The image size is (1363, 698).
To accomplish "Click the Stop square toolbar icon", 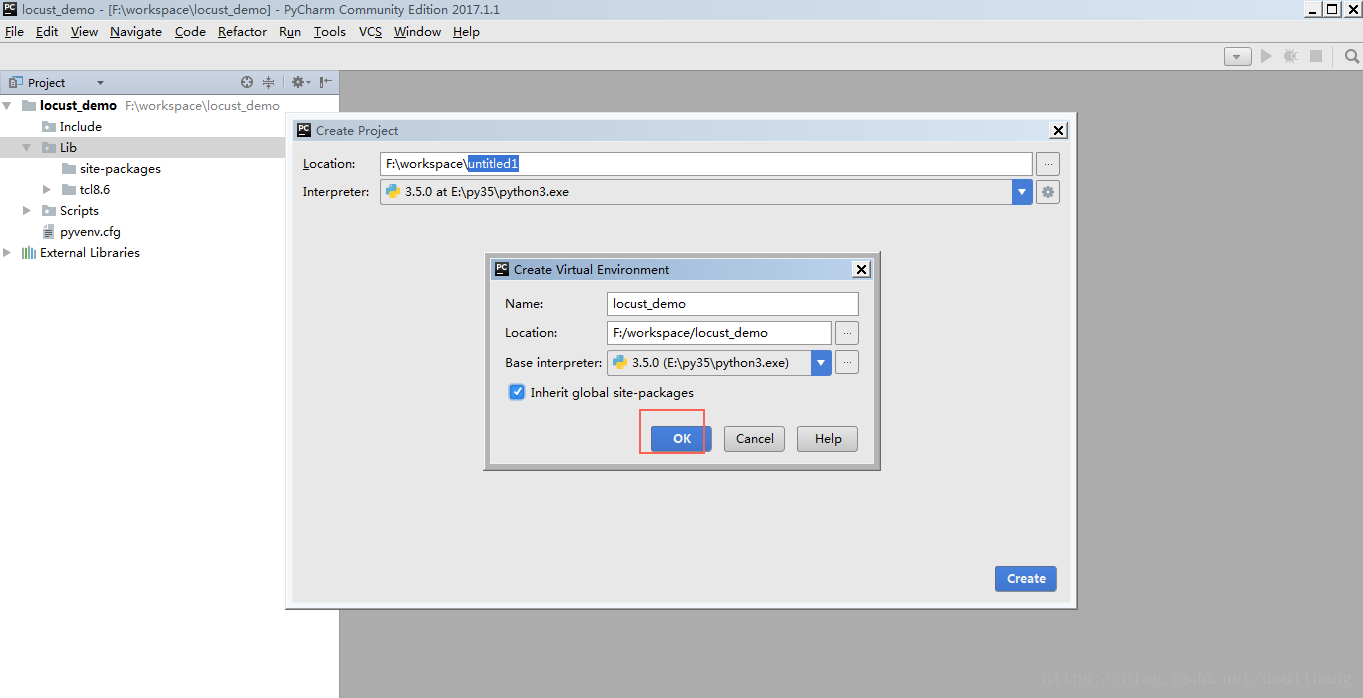I will point(1316,57).
